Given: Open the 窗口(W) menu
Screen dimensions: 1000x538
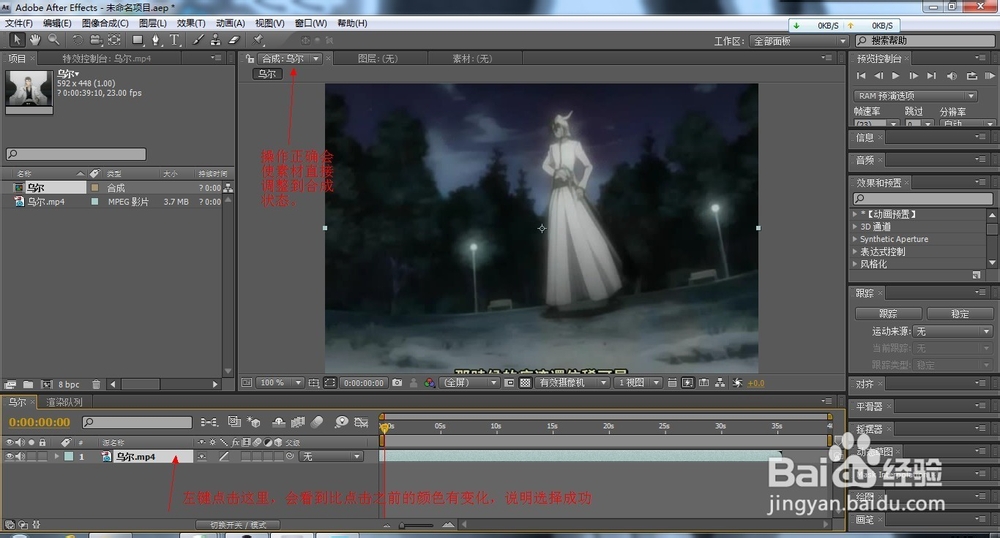Looking at the screenshot, I should 311,23.
